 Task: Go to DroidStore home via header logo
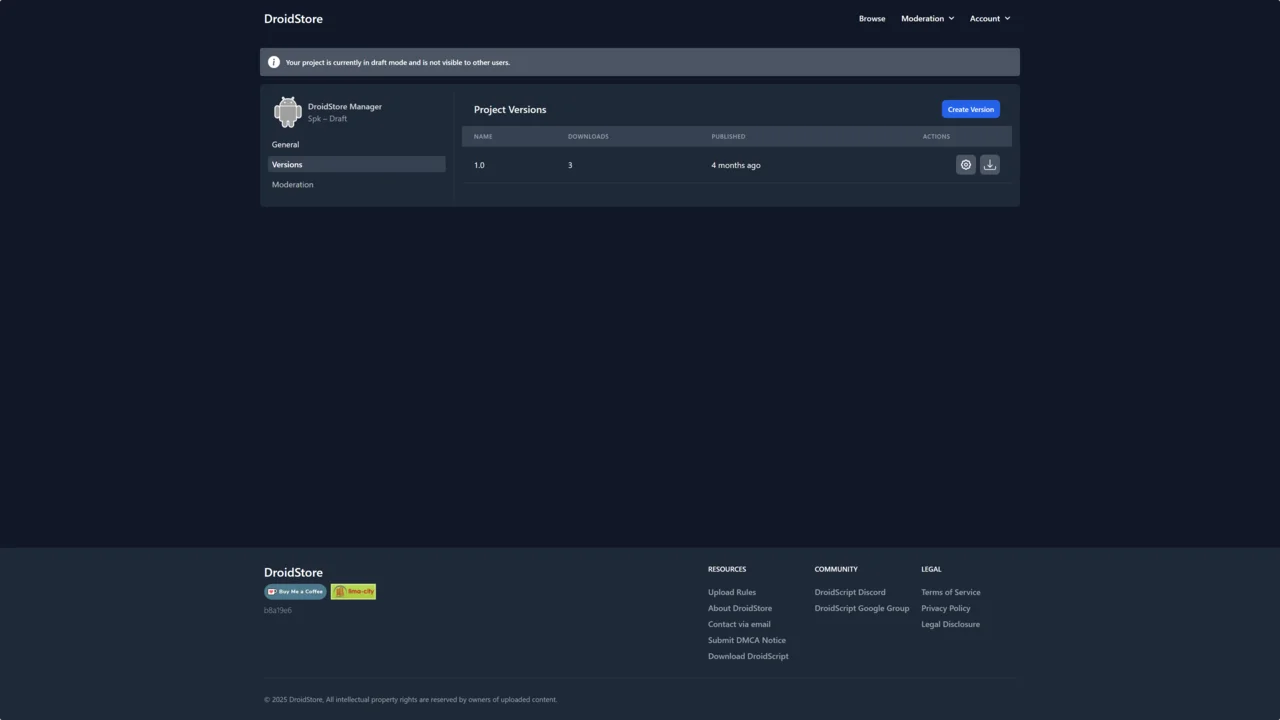click(293, 18)
